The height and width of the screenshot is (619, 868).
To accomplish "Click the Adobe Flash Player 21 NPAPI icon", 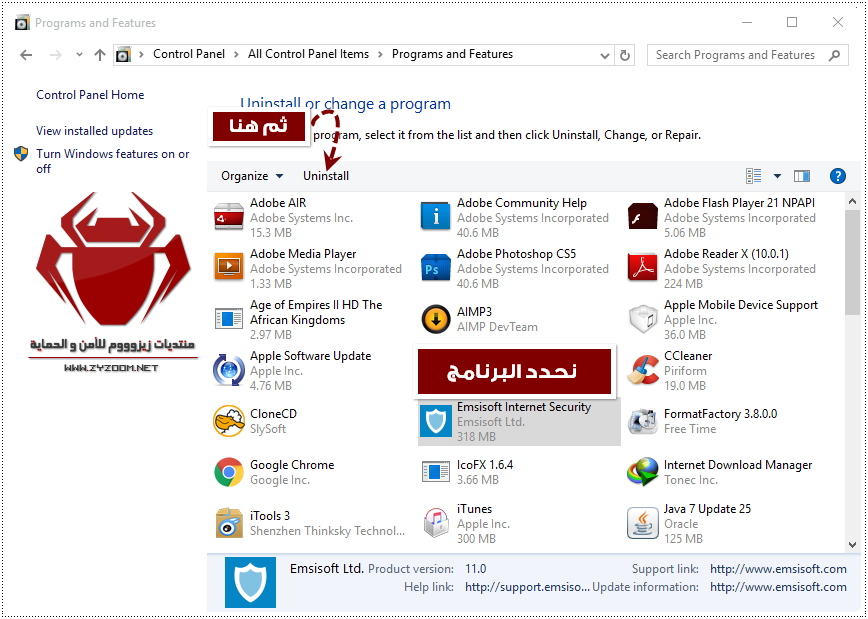I will [x=643, y=216].
